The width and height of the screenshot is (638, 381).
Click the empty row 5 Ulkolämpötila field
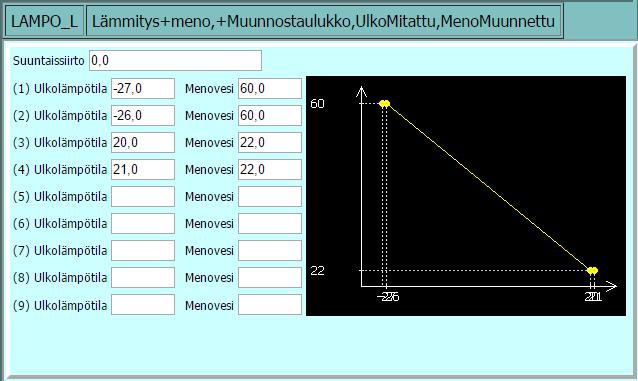tap(143, 197)
